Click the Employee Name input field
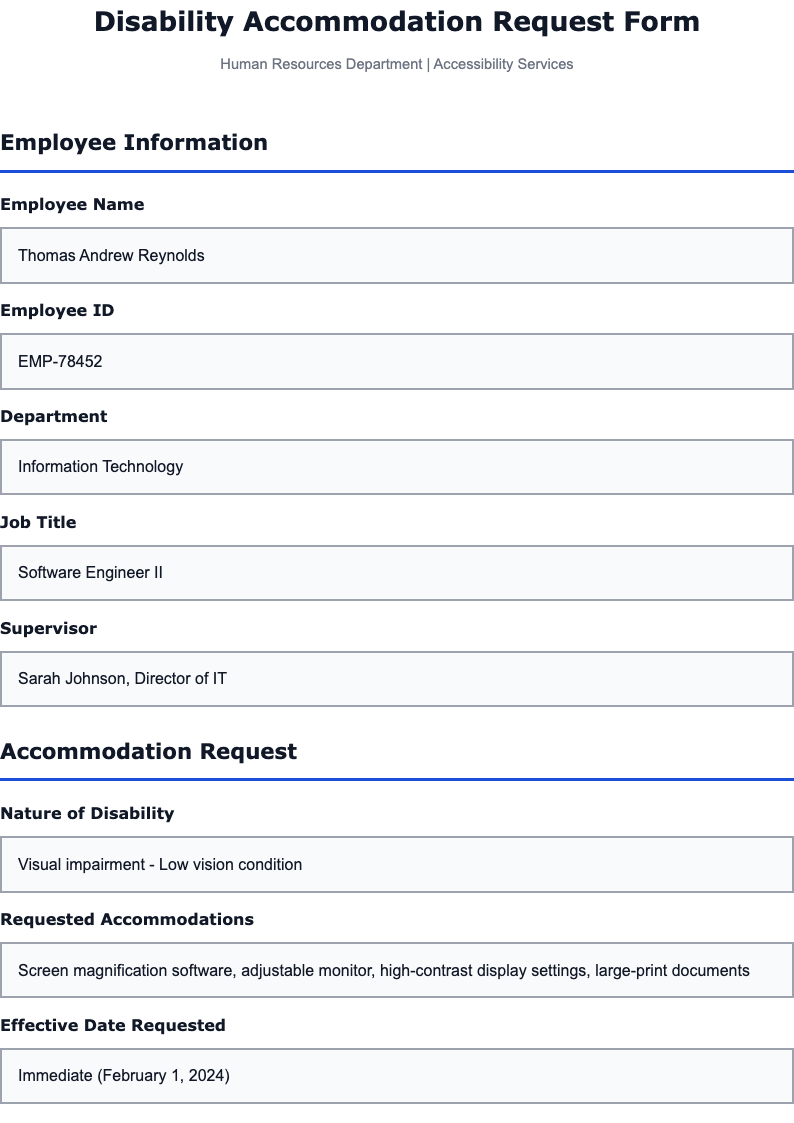Viewport: 794px width, 1123px height. coord(397,255)
